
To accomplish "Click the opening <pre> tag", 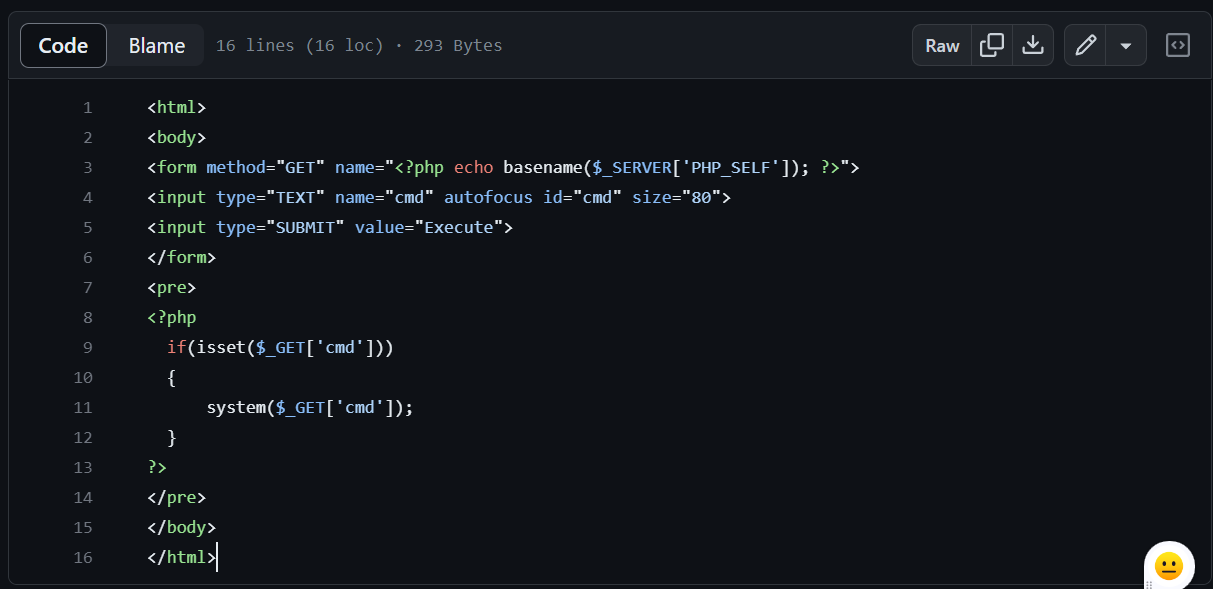I will 172,287.
